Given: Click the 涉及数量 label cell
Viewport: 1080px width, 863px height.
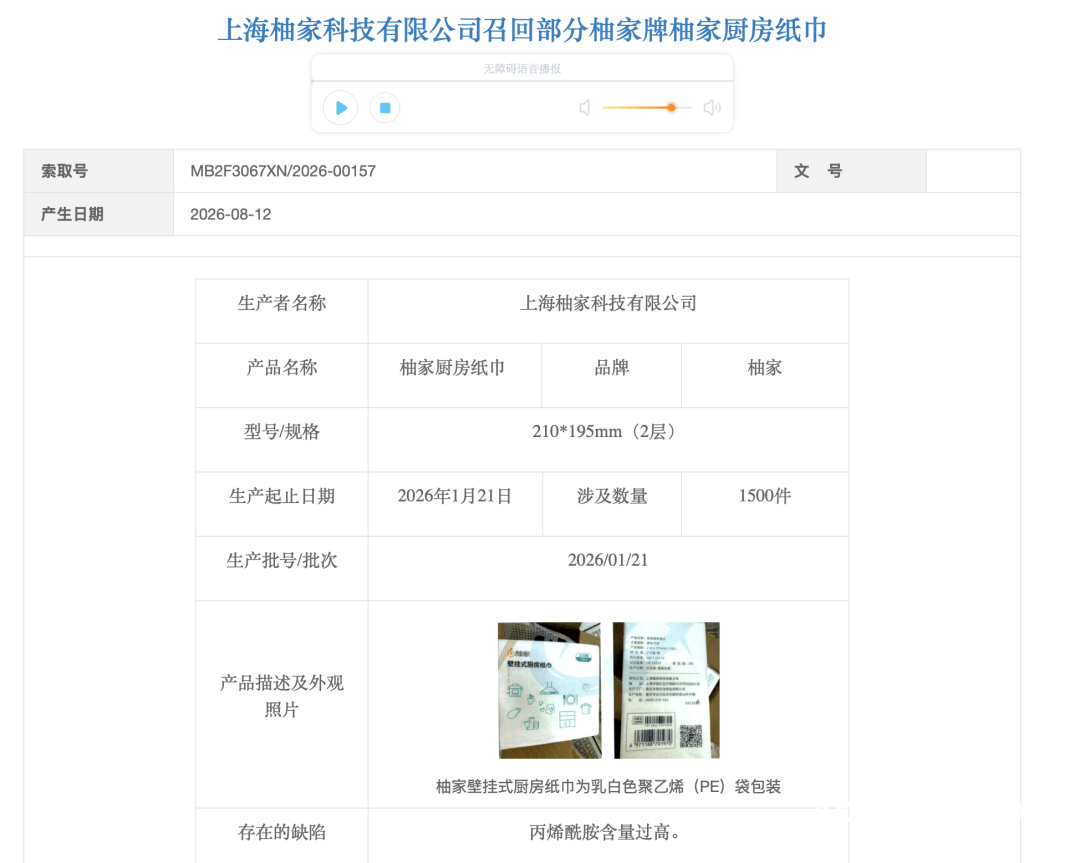Looking at the screenshot, I should [x=612, y=504].
